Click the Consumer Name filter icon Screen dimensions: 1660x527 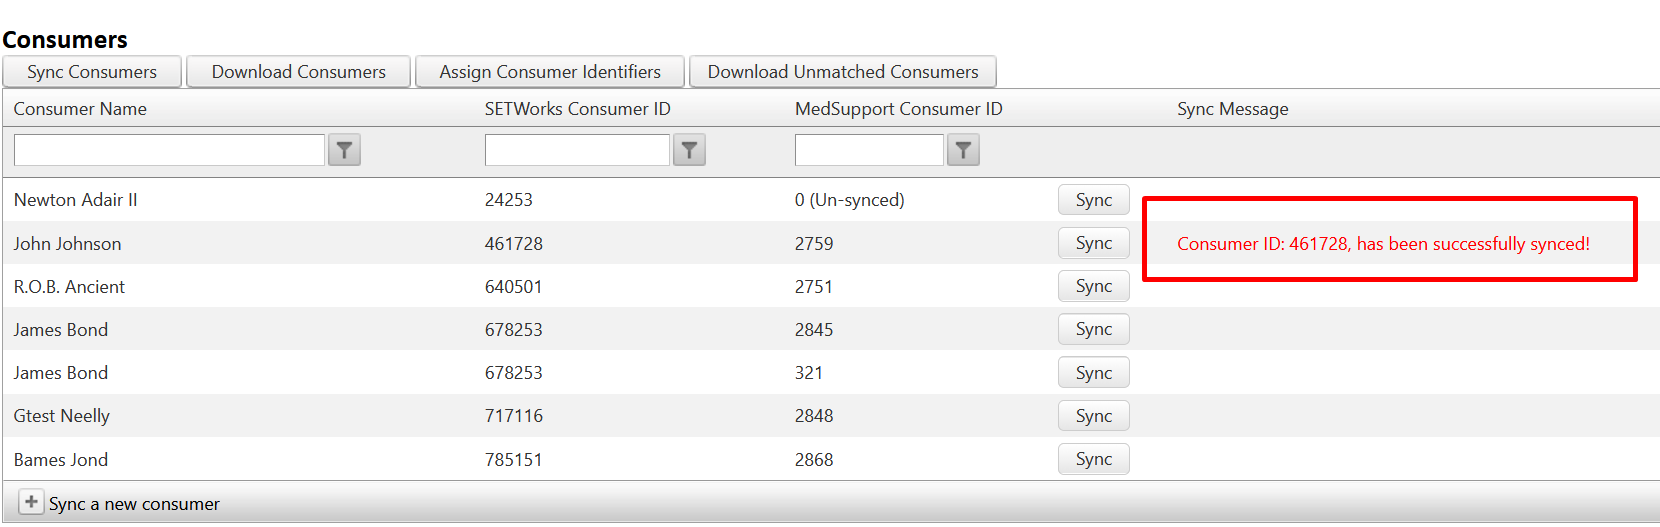[x=344, y=150]
